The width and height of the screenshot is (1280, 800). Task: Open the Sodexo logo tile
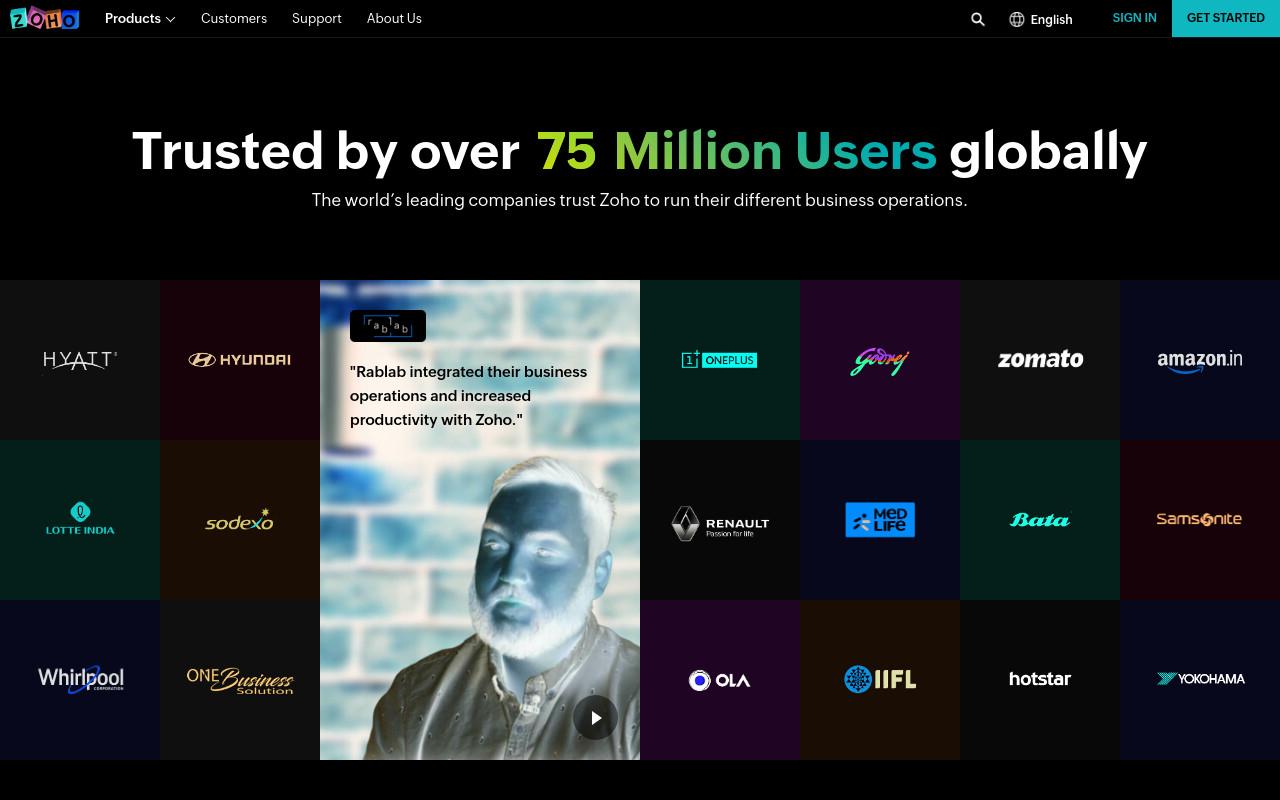[x=240, y=520]
